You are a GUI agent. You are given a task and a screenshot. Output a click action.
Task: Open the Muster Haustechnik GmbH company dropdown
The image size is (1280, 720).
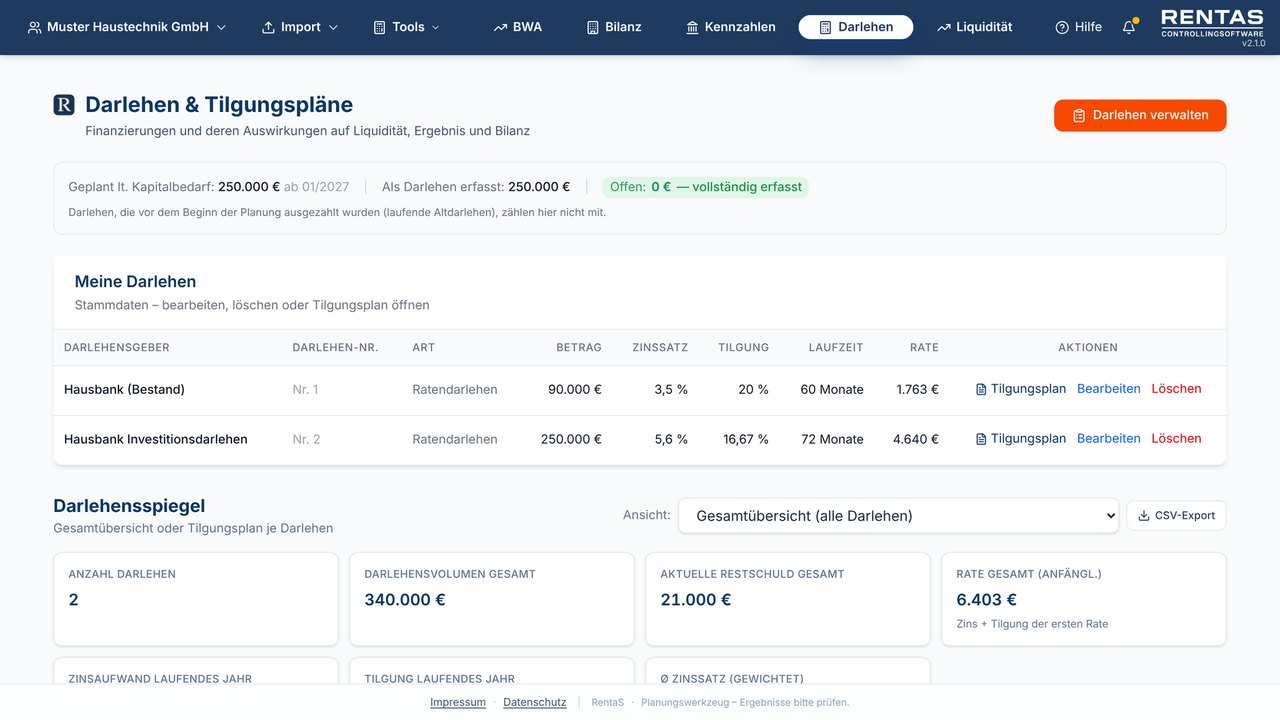127,27
